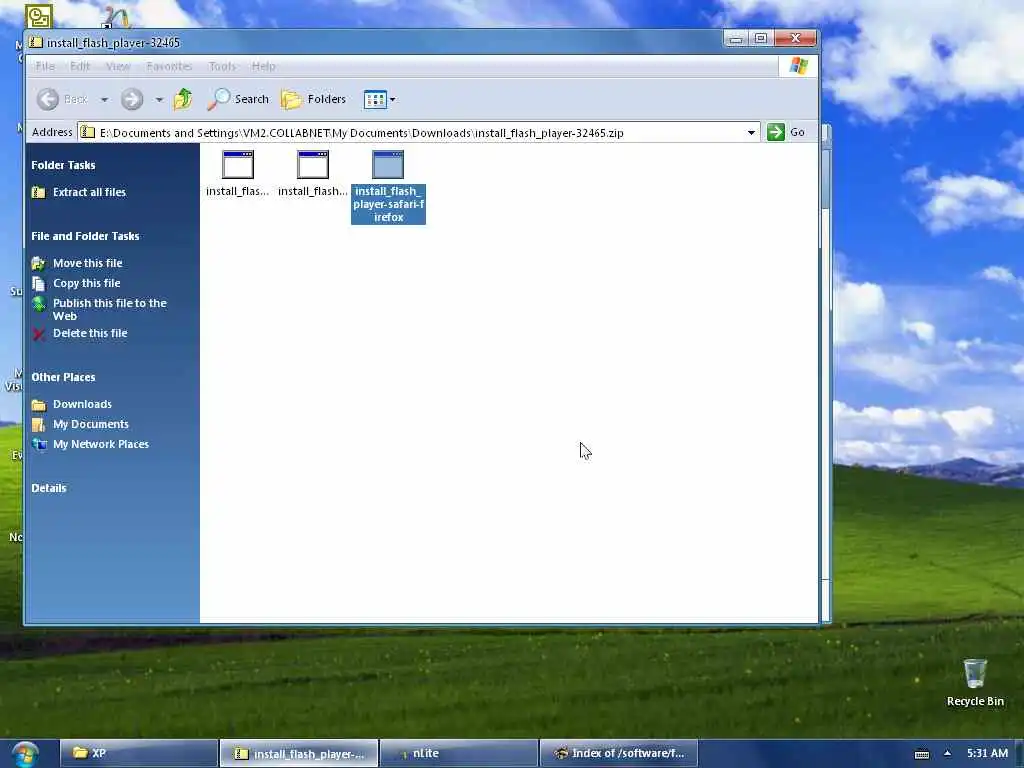
Task: Go up one folder level
Action: (183, 99)
